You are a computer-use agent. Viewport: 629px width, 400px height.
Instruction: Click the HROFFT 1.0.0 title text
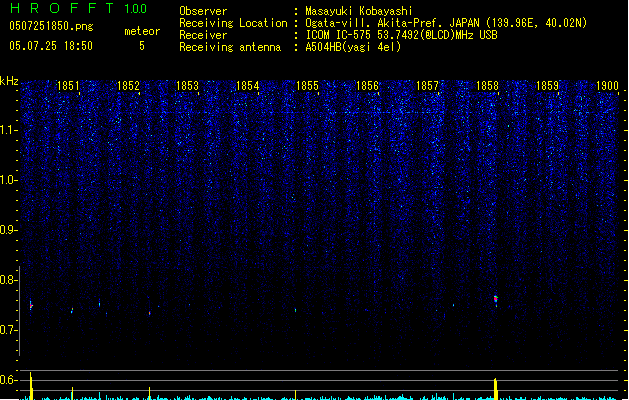(x=78, y=8)
